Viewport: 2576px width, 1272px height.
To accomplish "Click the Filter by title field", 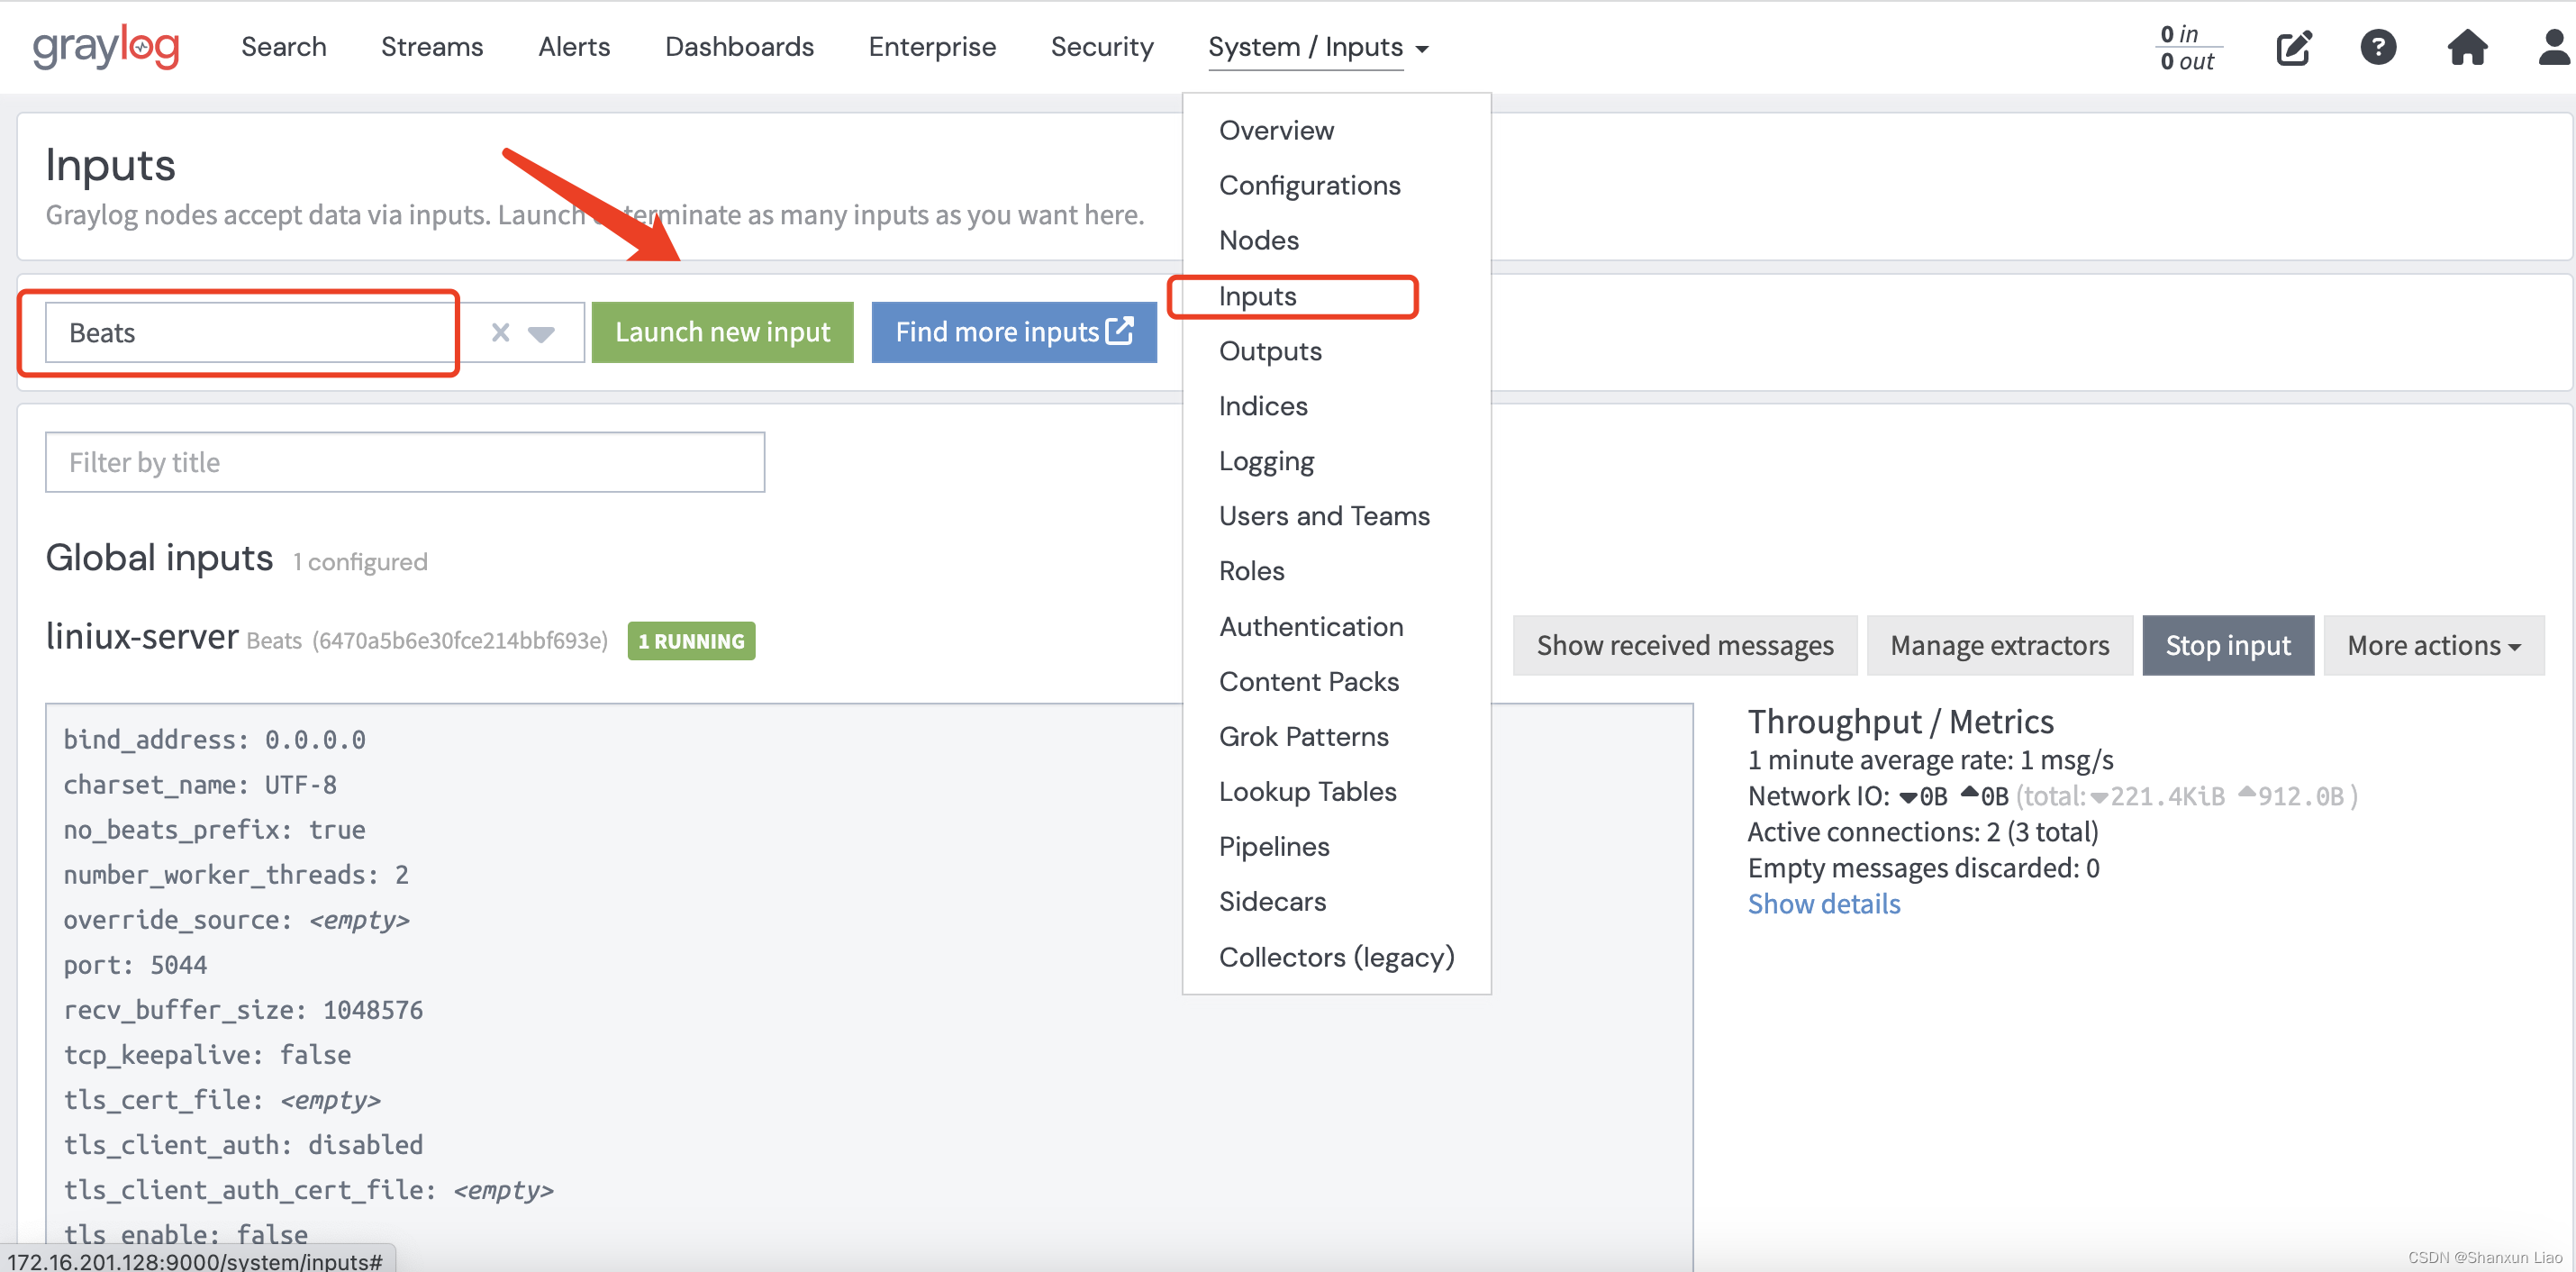I will click(x=405, y=462).
